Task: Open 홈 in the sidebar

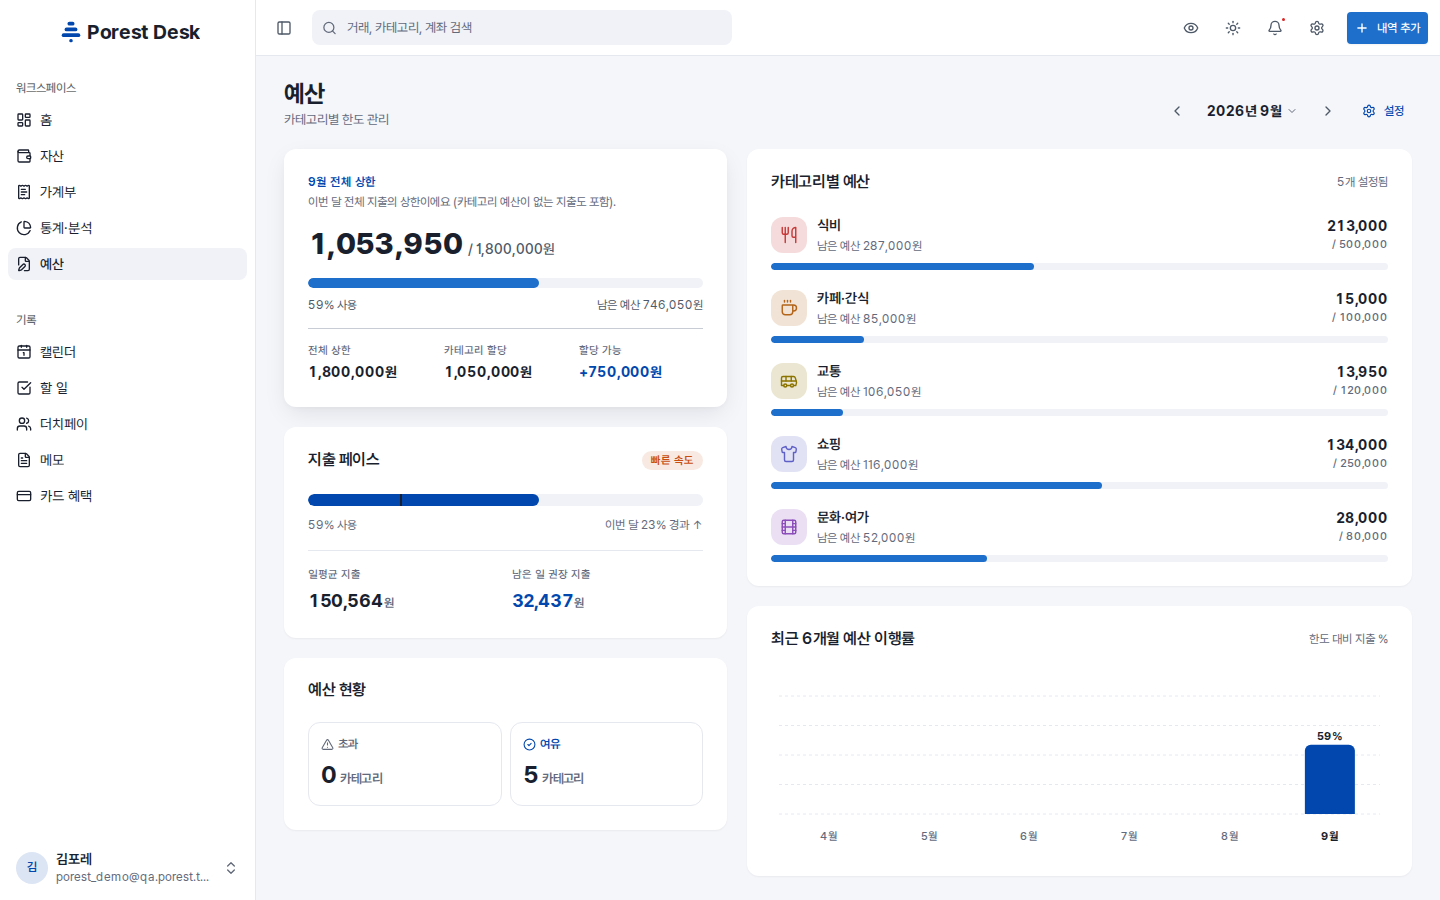Action: (x=127, y=120)
